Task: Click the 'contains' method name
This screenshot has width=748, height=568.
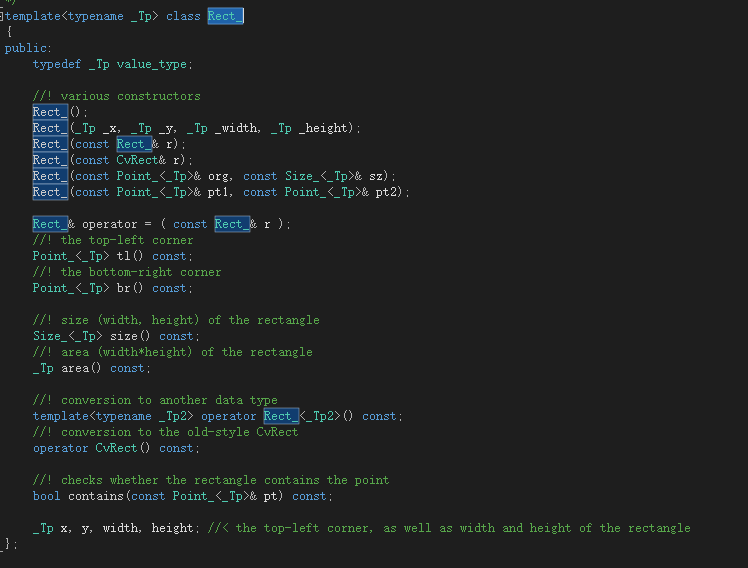Action: [x=95, y=496]
